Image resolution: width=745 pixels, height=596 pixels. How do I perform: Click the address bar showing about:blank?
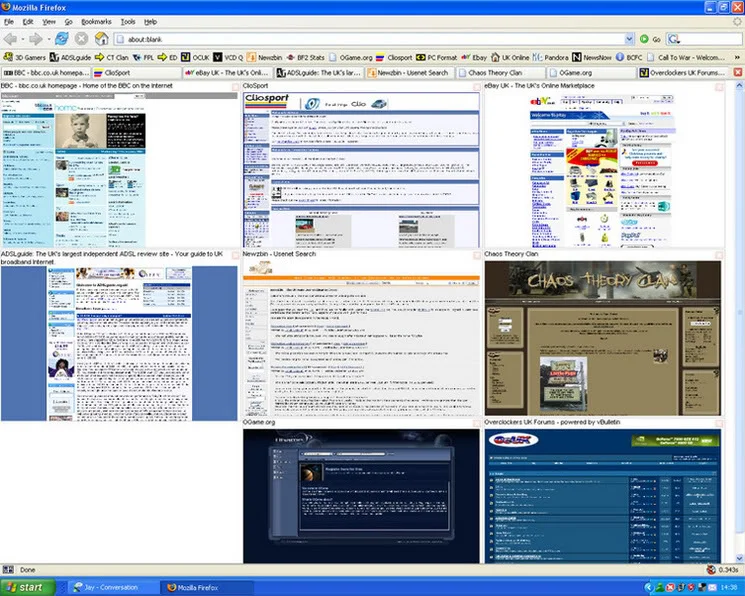click(369, 39)
